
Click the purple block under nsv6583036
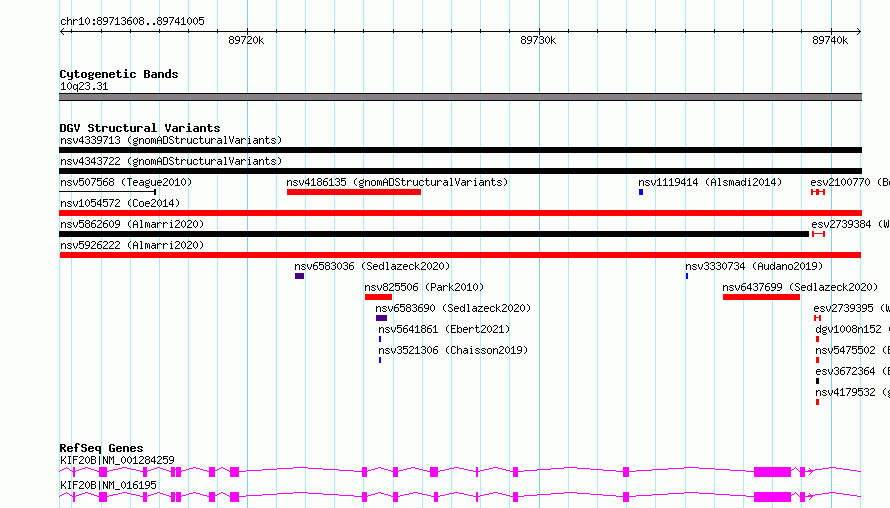(300, 276)
